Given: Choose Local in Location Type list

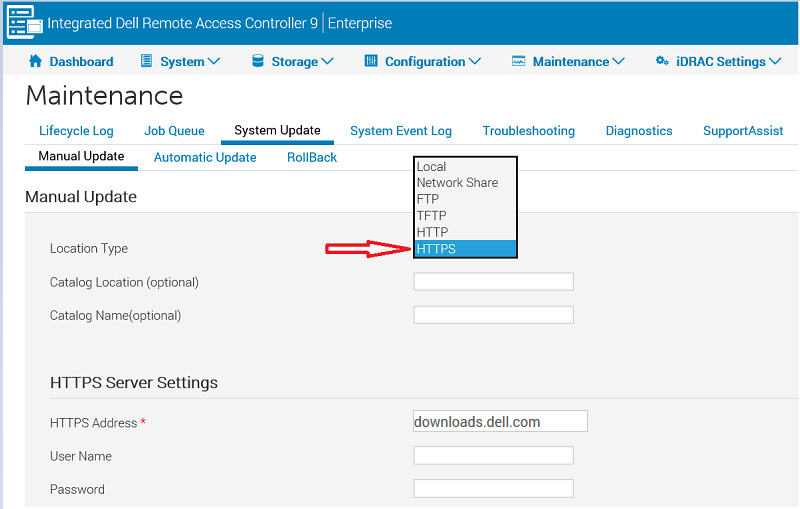Looking at the screenshot, I should pyautogui.click(x=465, y=167).
